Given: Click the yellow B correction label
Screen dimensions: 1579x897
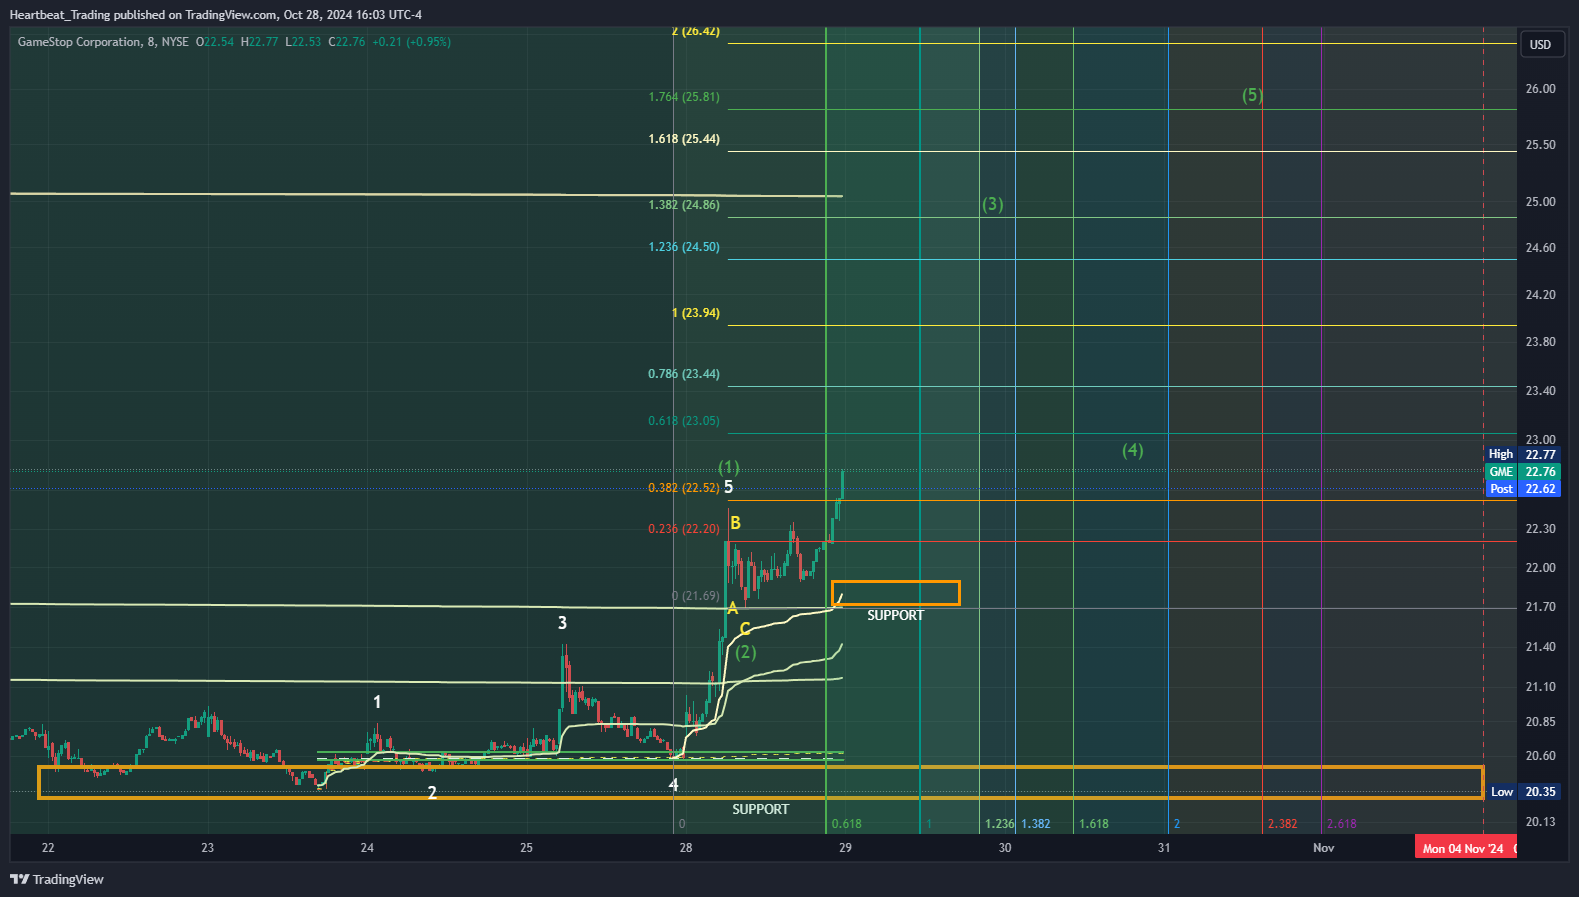Looking at the screenshot, I should click(x=736, y=523).
